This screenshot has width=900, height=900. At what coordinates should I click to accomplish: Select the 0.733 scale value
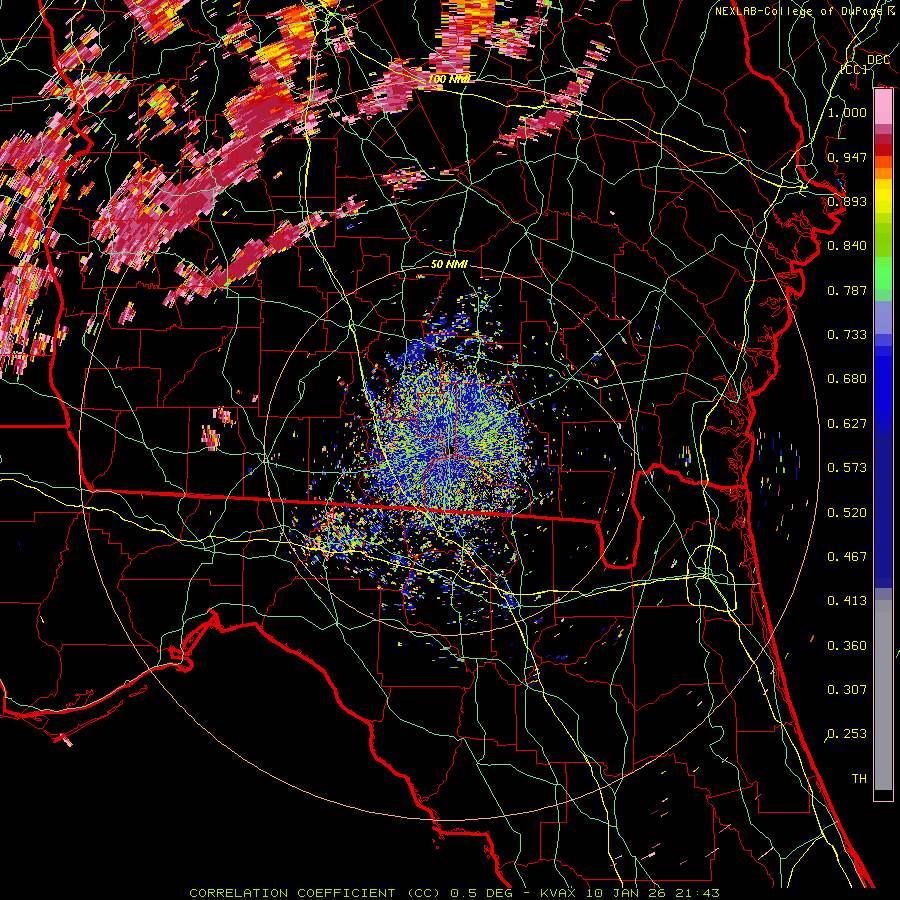(847, 335)
